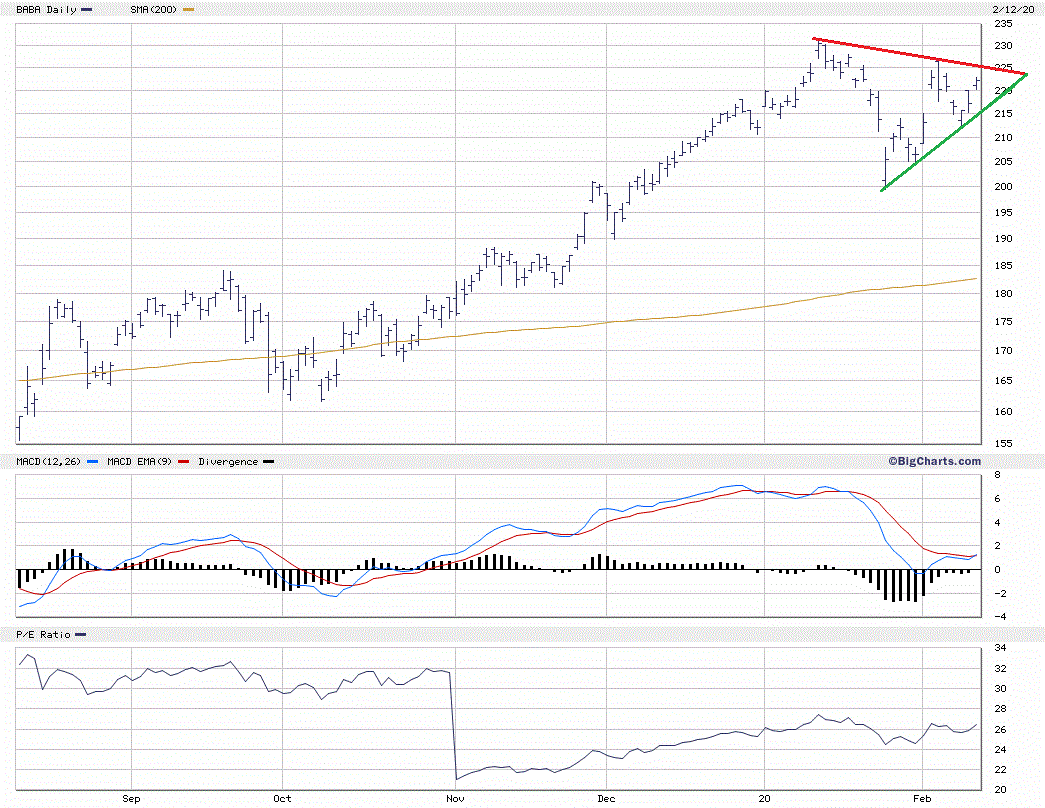Image resolution: width=1045 pixels, height=808 pixels.
Task: Click the 30 label on P/E axis
Action: (x=1000, y=689)
